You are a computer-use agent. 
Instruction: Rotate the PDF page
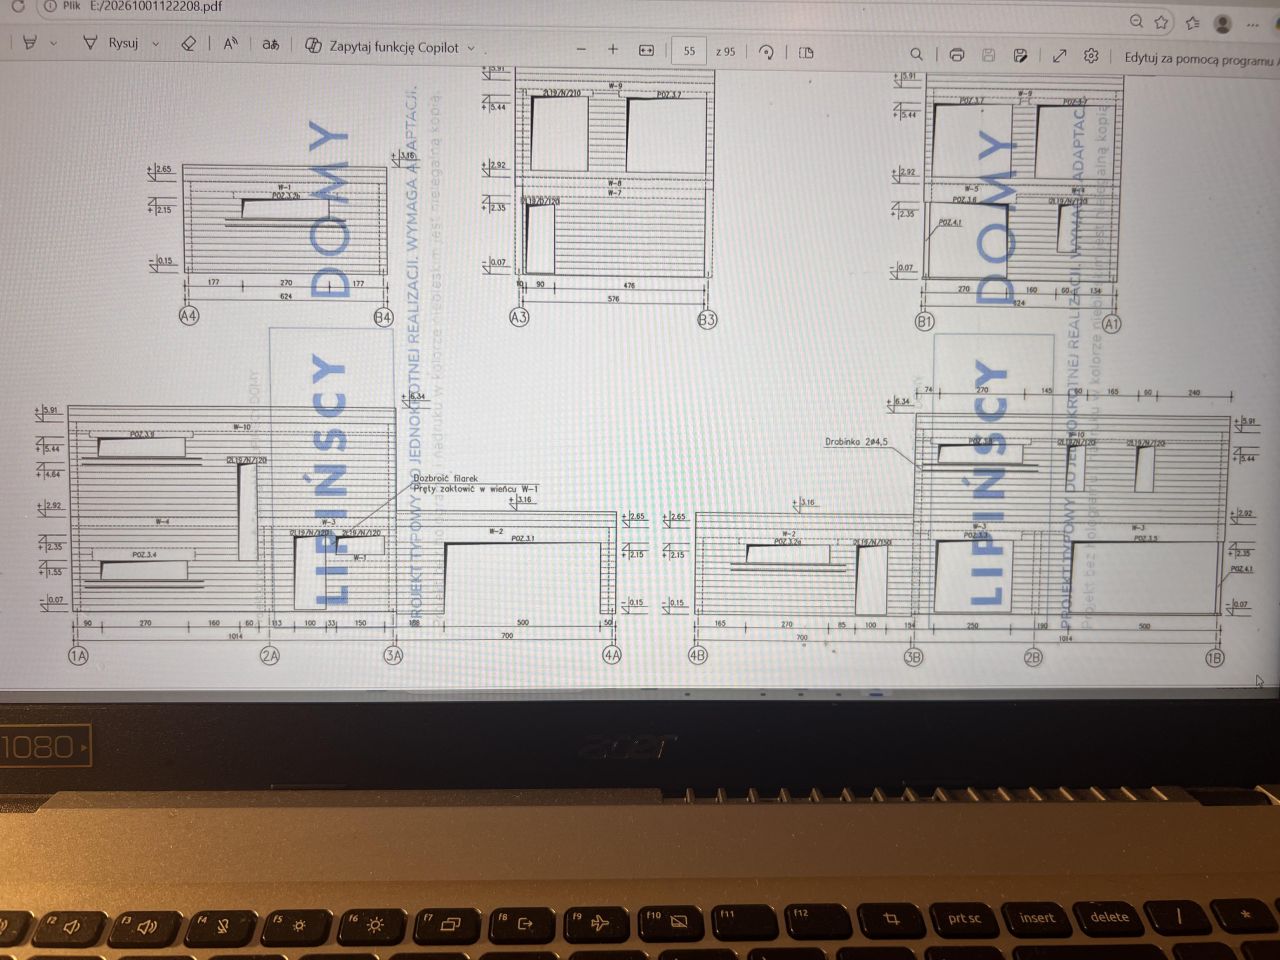(766, 52)
